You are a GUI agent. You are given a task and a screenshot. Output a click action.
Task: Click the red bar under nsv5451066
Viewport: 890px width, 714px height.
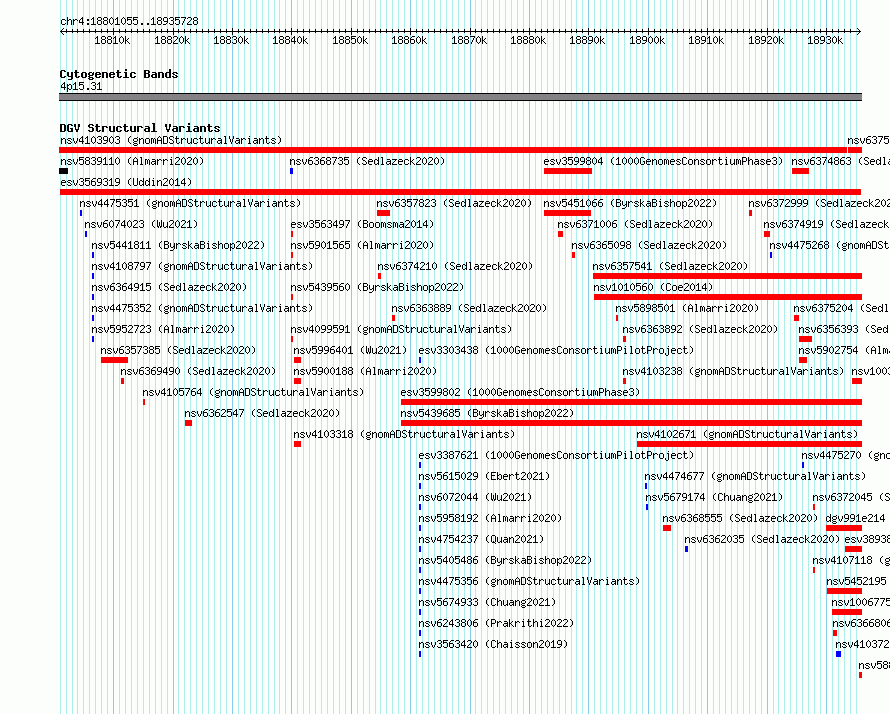click(567, 213)
